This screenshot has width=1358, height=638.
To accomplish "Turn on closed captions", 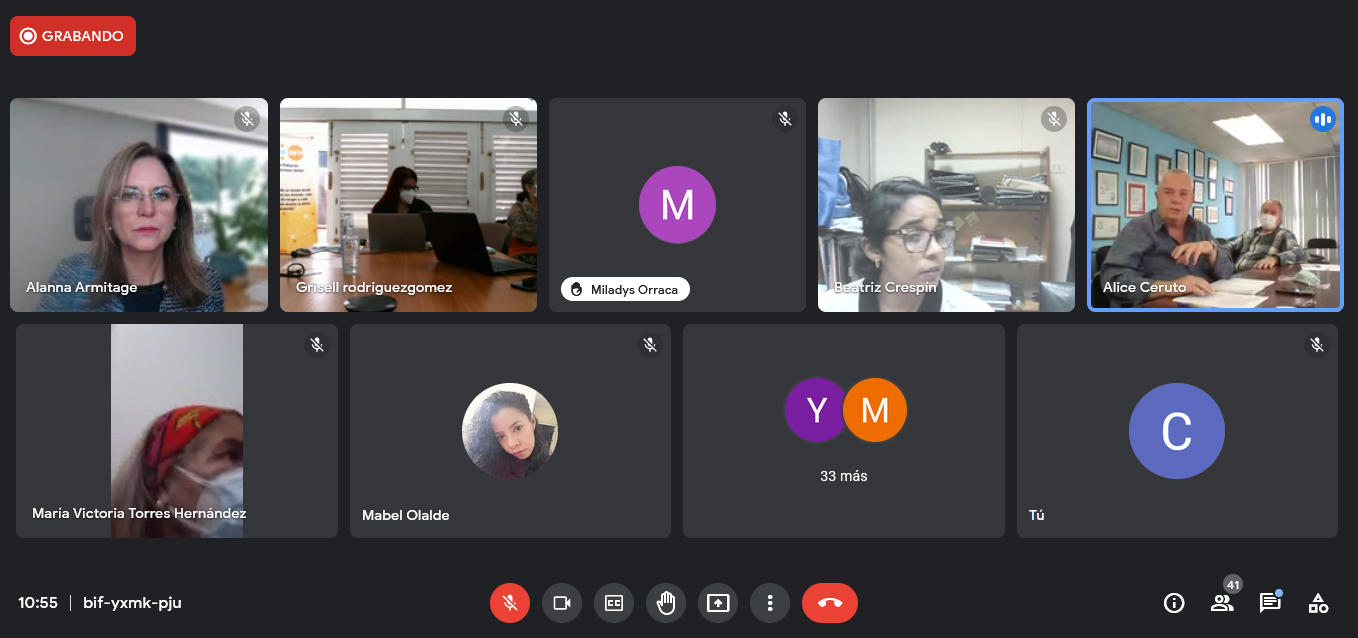I will tap(614, 603).
